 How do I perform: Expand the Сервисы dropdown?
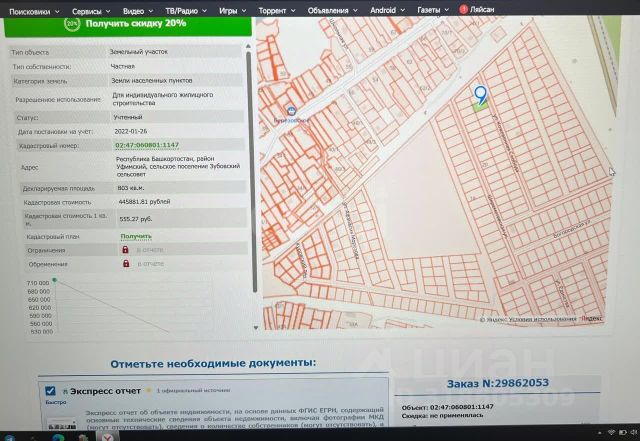91,11
